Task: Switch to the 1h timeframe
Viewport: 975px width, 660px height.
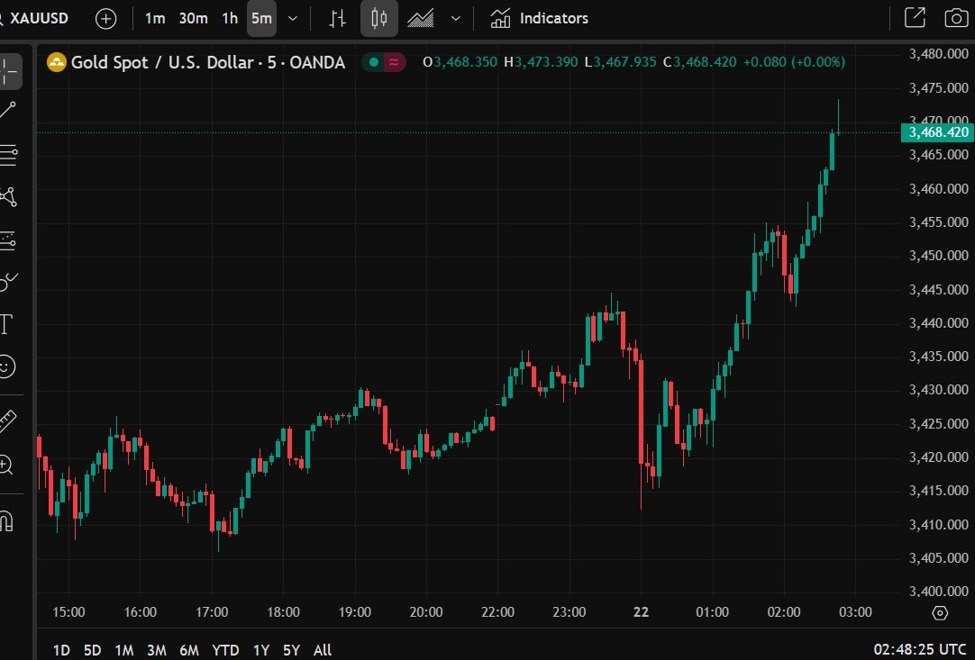Action: [x=230, y=18]
